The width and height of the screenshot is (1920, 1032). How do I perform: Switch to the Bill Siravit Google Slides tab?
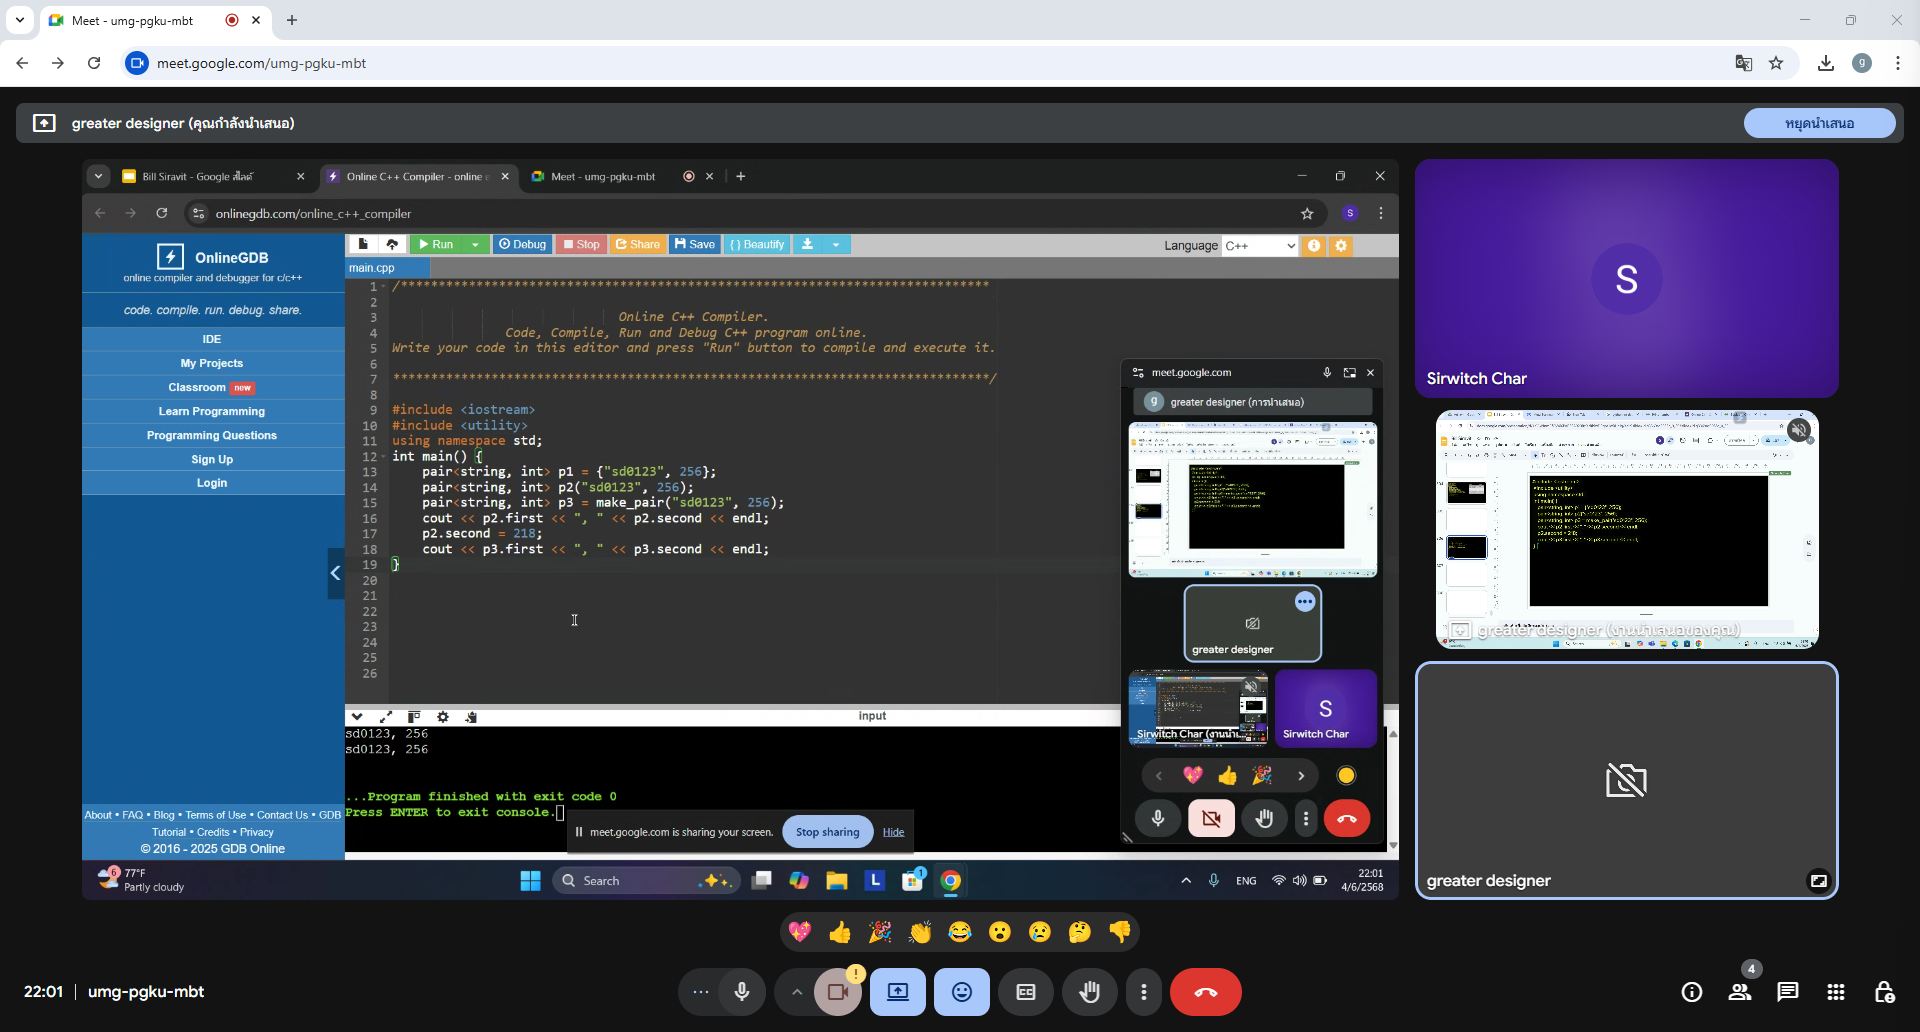[x=213, y=176]
